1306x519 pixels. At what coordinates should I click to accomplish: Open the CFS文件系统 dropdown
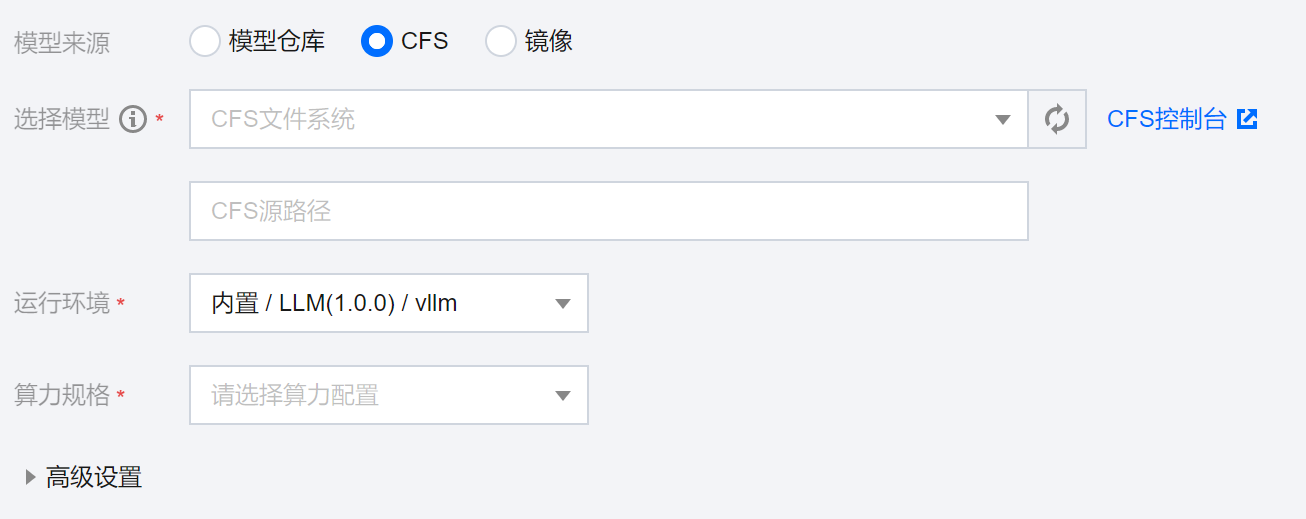(600, 120)
